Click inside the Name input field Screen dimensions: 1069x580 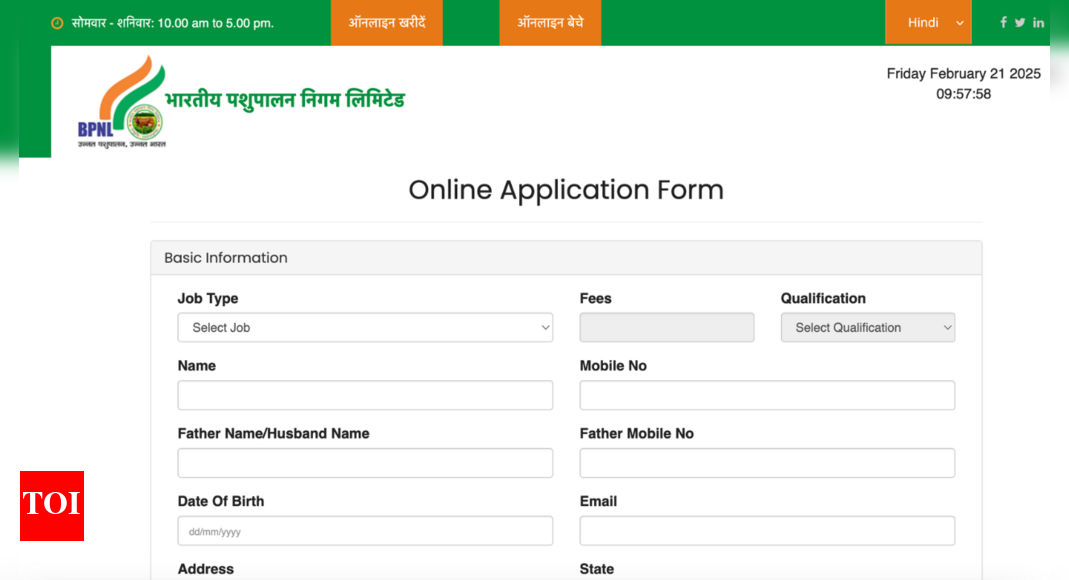(x=365, y=395)
